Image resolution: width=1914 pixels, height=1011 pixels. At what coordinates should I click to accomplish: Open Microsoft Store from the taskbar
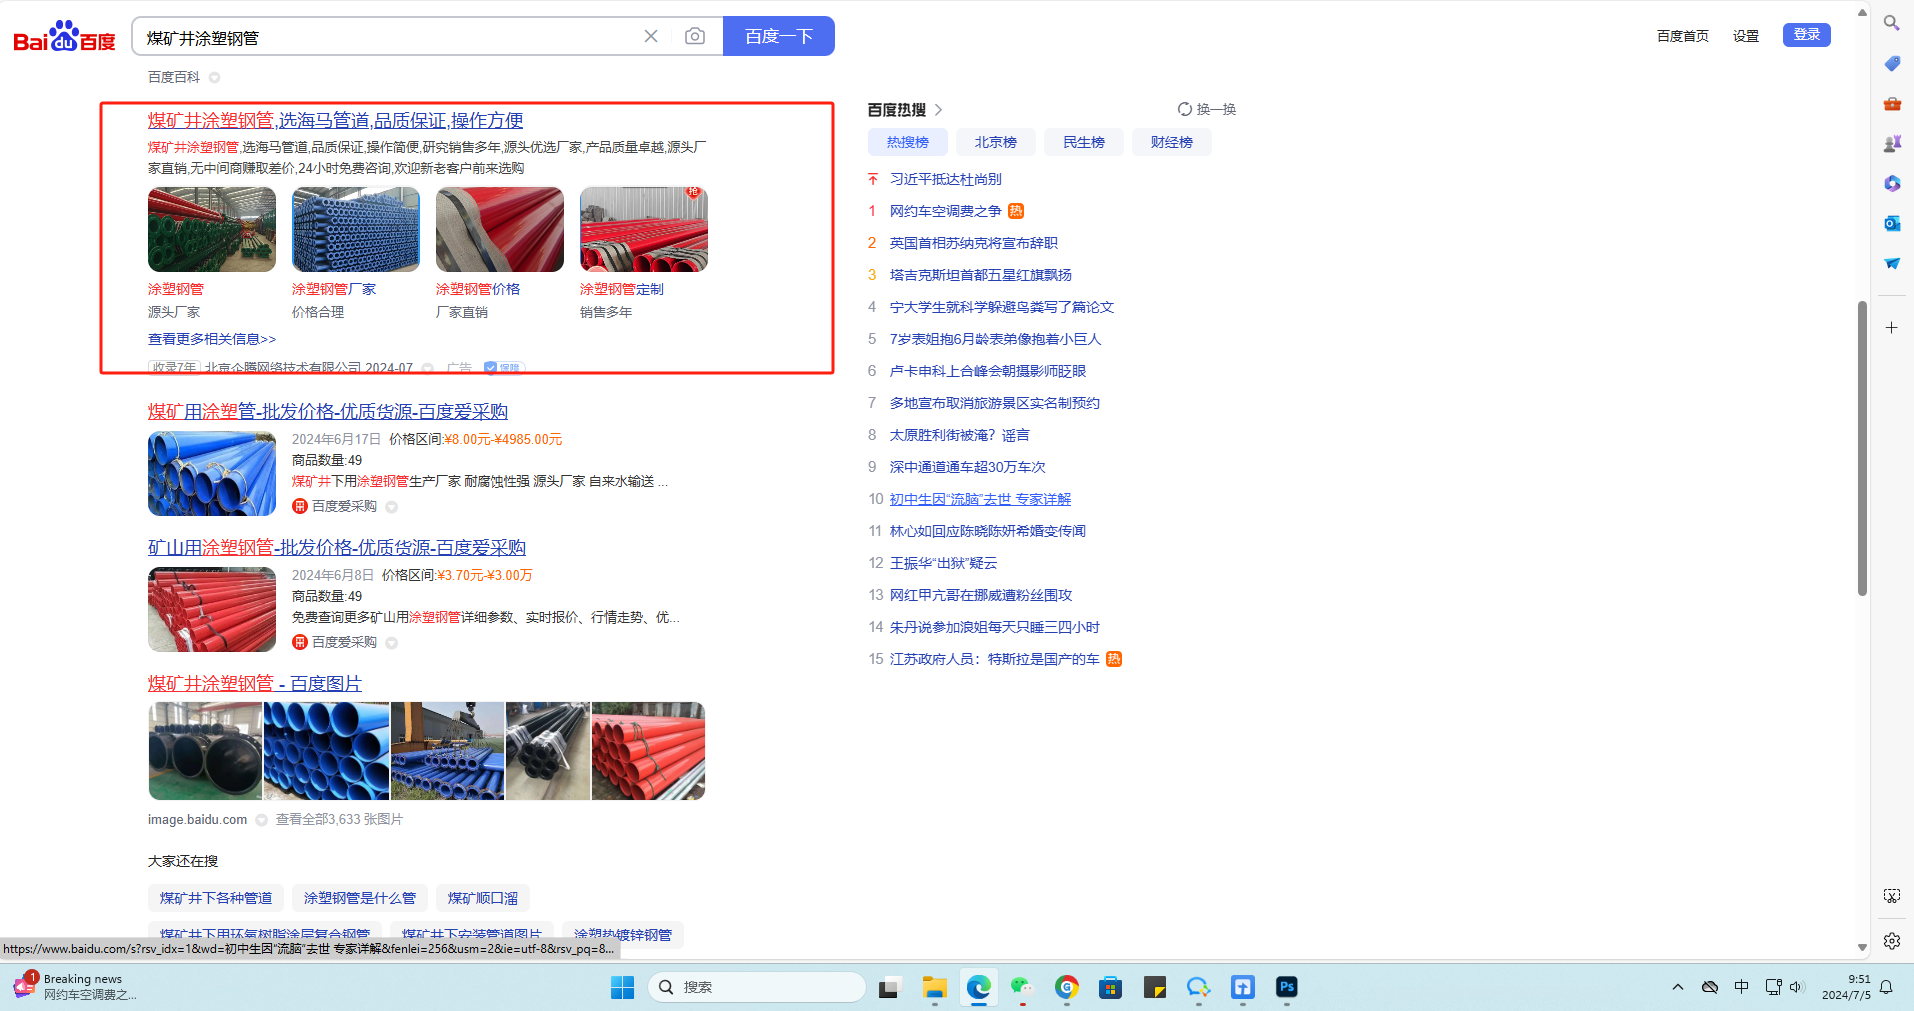click(1110, 987)
